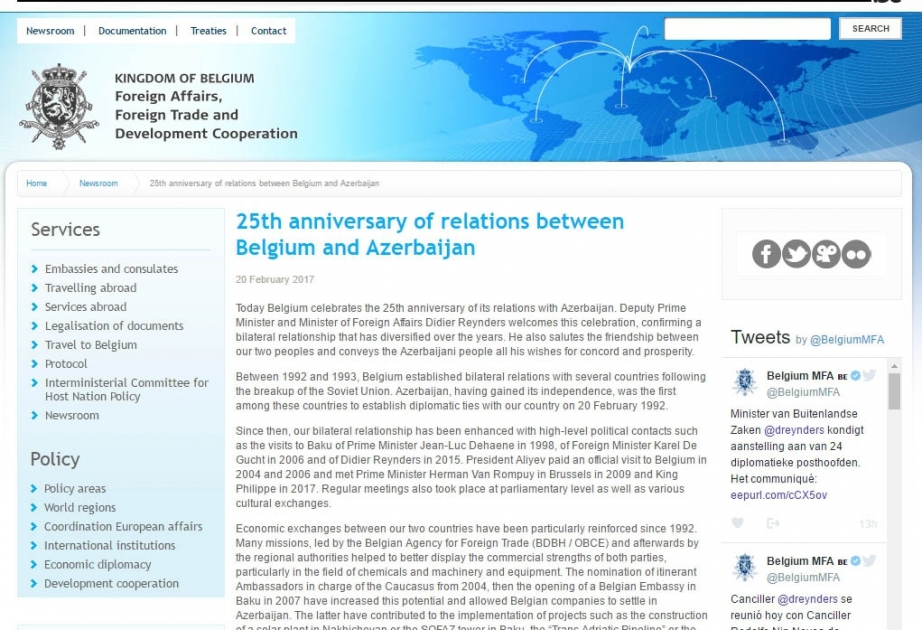Viewport: 922px width, 630px height.
Task: Focus the search input field
Action: pyautogui.click(x=747, y=28)
